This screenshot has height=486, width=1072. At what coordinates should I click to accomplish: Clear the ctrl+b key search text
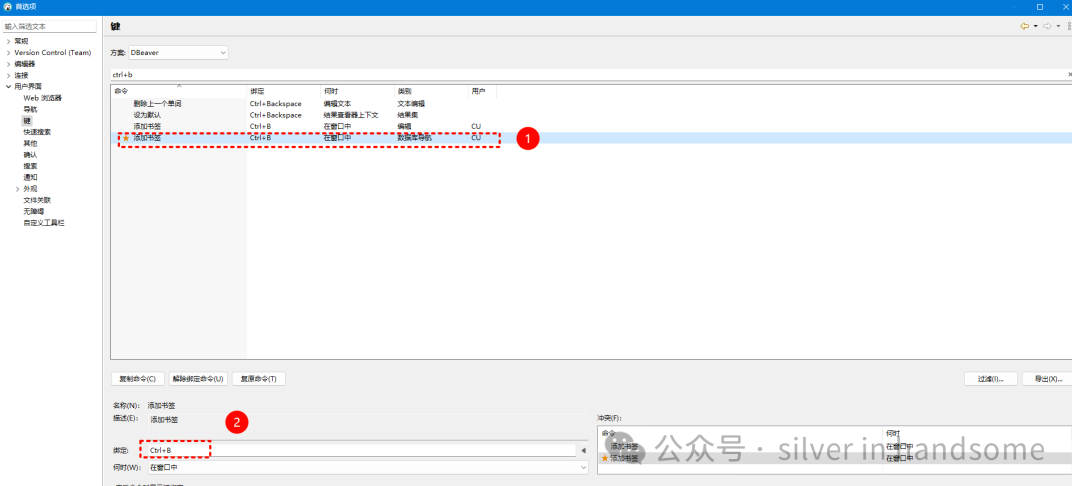point(1068,74)
